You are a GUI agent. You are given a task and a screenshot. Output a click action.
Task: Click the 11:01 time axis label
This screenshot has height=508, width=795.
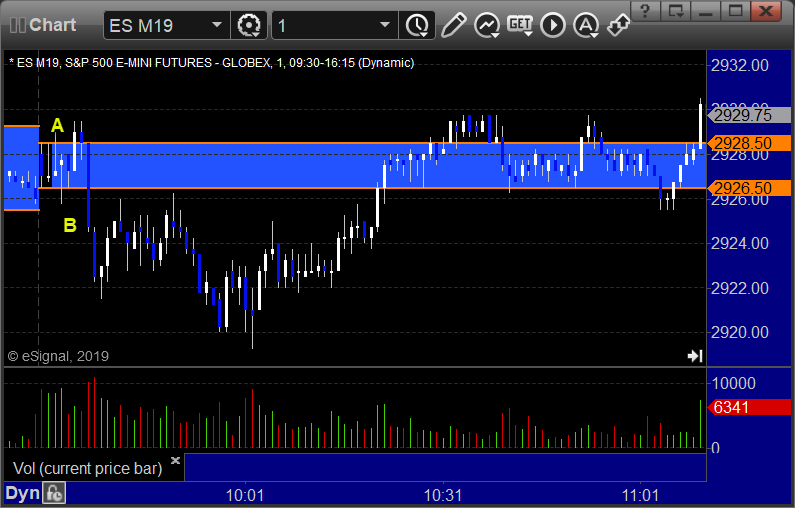pos(640,495)
